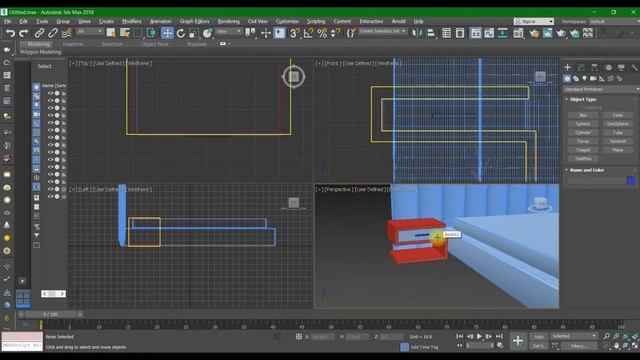Click the Redo arrow icon
This screenshot has height=360, width=640.
(x=24, y=33)
